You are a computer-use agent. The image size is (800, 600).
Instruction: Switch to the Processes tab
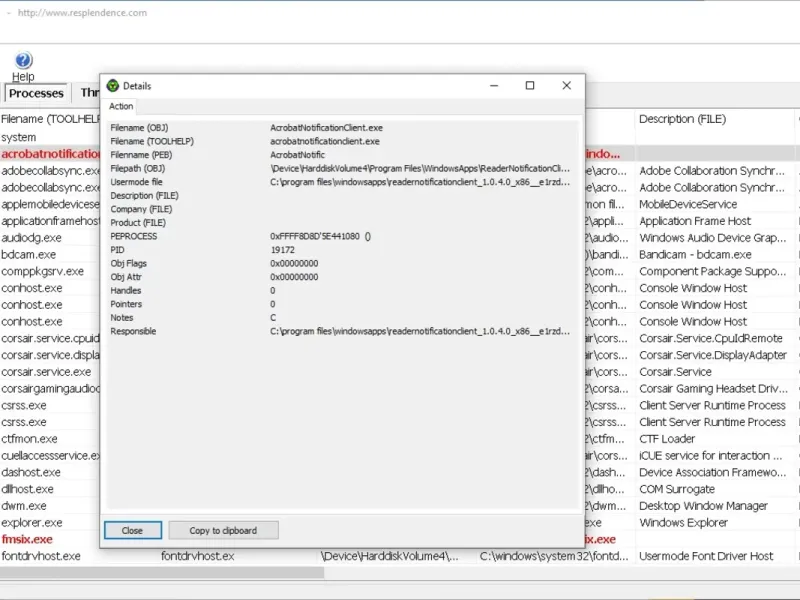(36, 93)
